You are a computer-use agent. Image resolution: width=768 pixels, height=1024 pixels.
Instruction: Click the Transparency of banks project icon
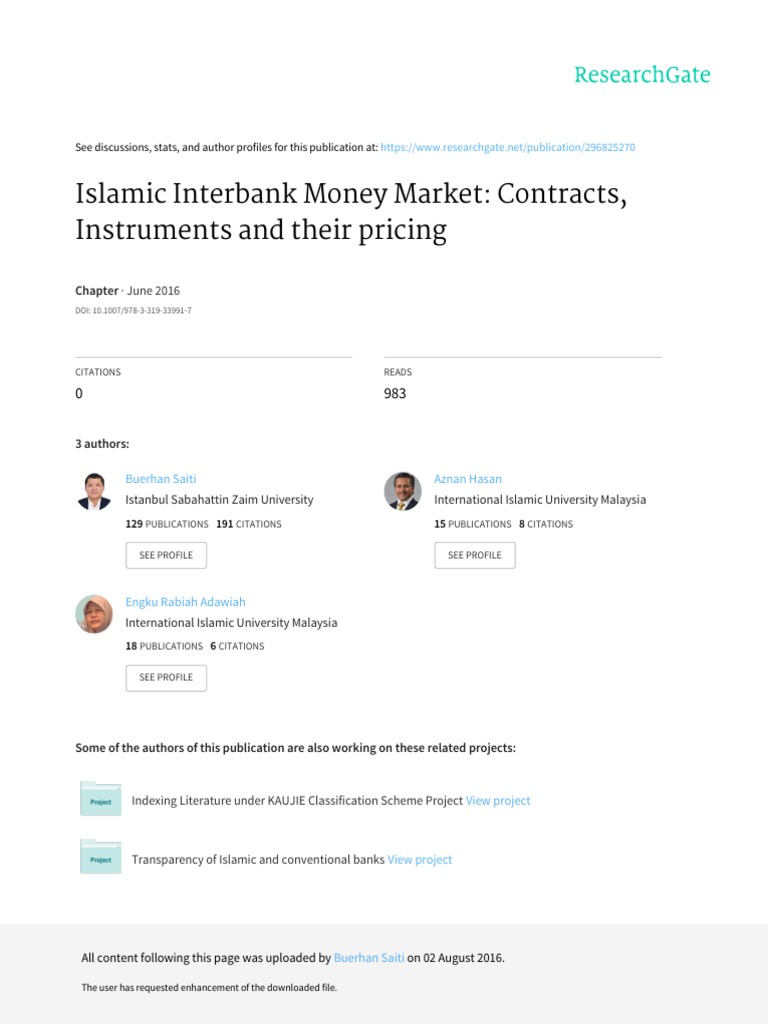tap(100, 858)
